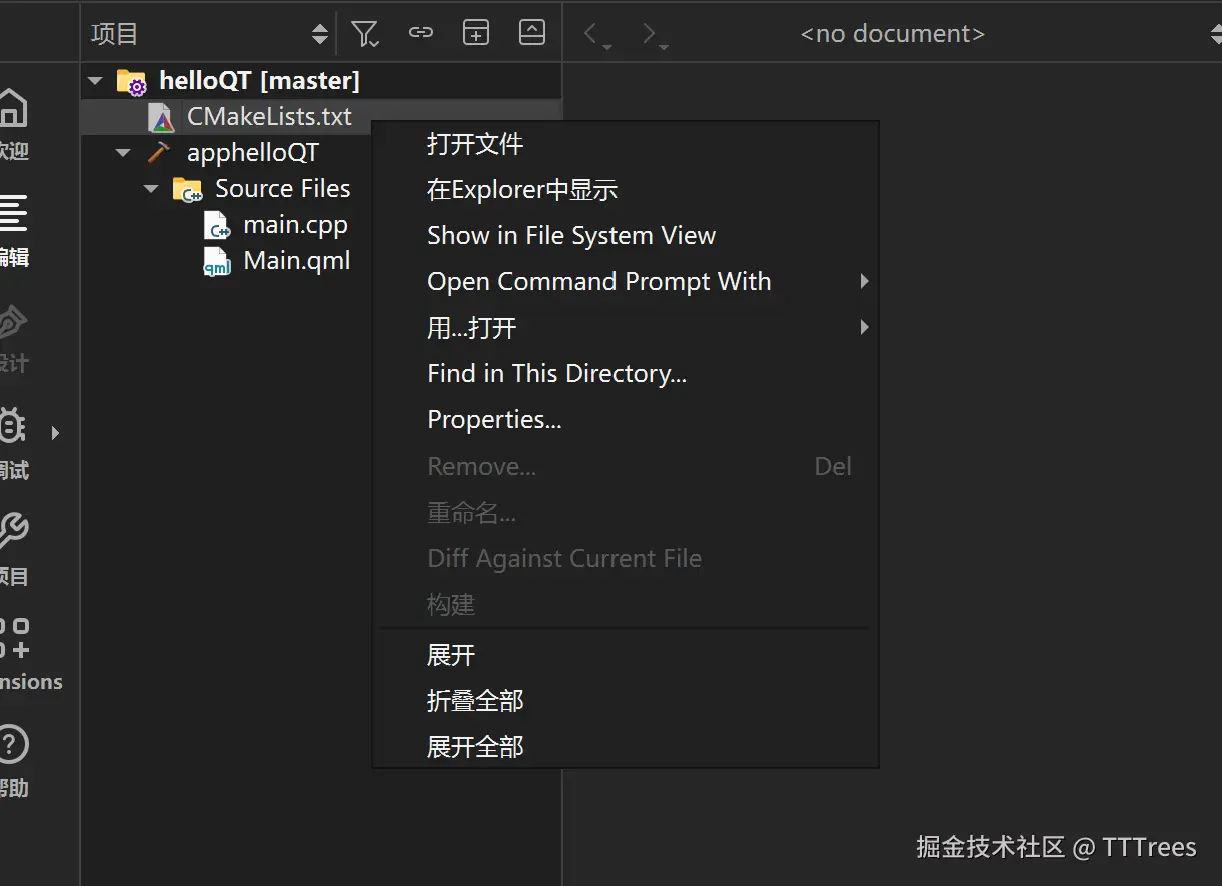Collapse the helloQT [master] project node
Screen dimensions: 1222x886
(x=96, y=80)
